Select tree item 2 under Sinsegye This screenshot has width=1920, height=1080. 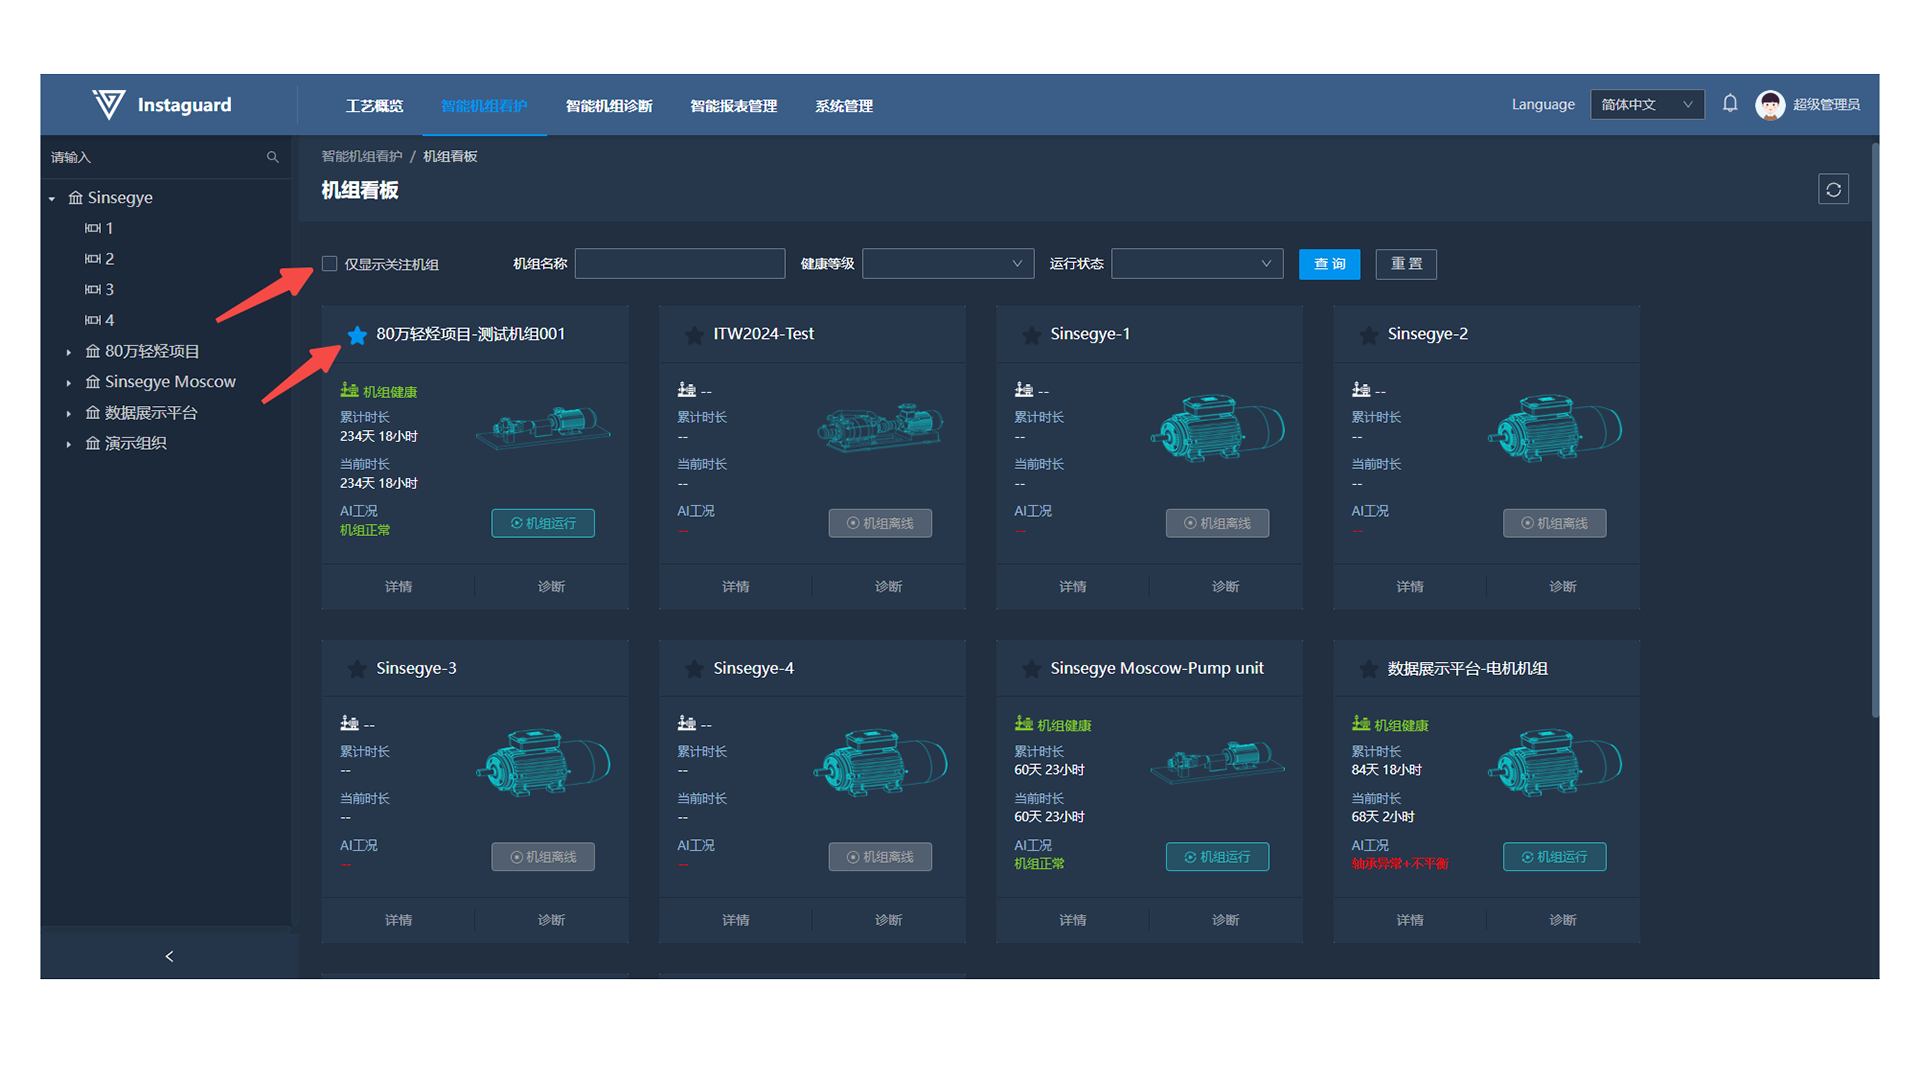coord(109,259)
